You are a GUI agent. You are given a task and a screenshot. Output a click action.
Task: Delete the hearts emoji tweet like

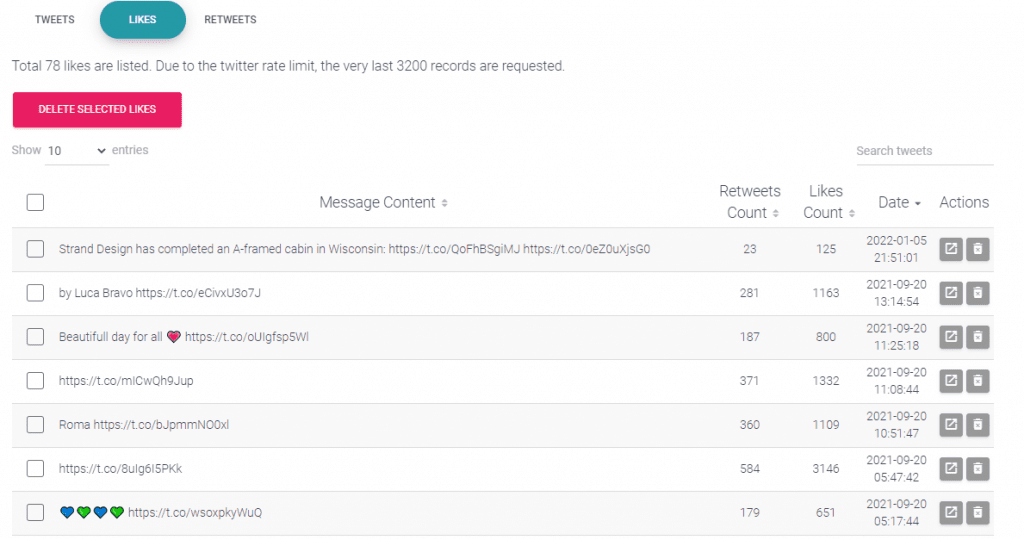(x=978, y=513)
